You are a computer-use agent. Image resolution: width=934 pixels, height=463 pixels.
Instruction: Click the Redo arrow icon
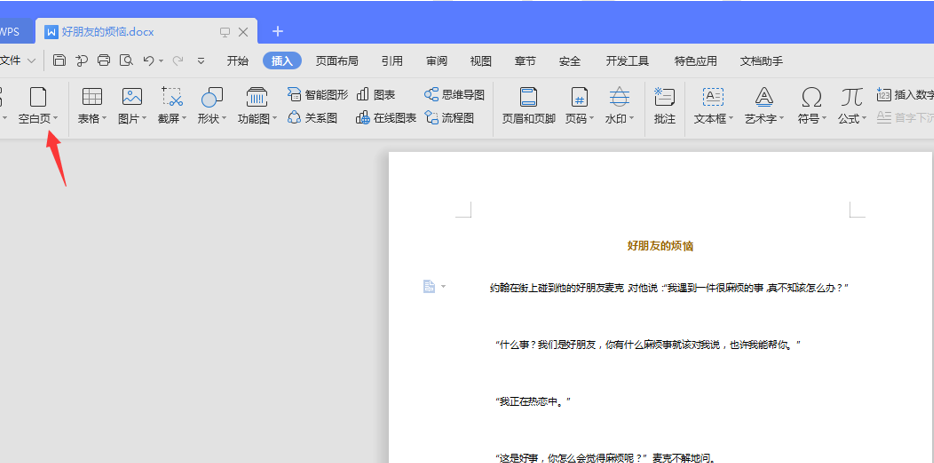pyautogui.click(x=178, y=61)
